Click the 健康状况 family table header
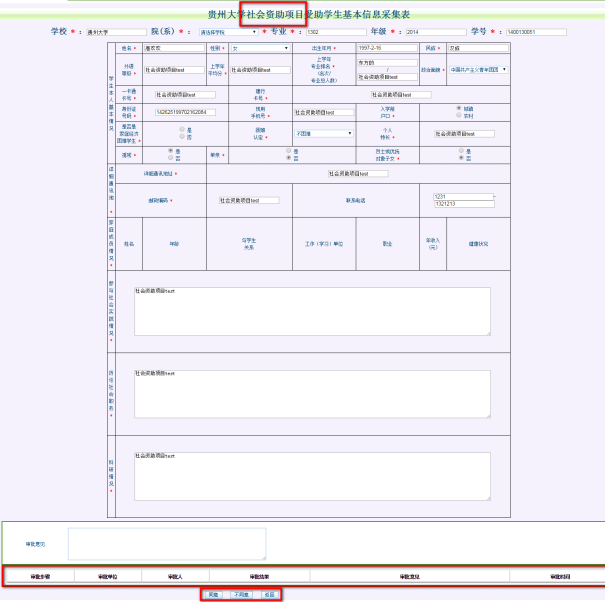Image resolution: width=605 pixels, height=602 pixels. [x=478, y=244]
